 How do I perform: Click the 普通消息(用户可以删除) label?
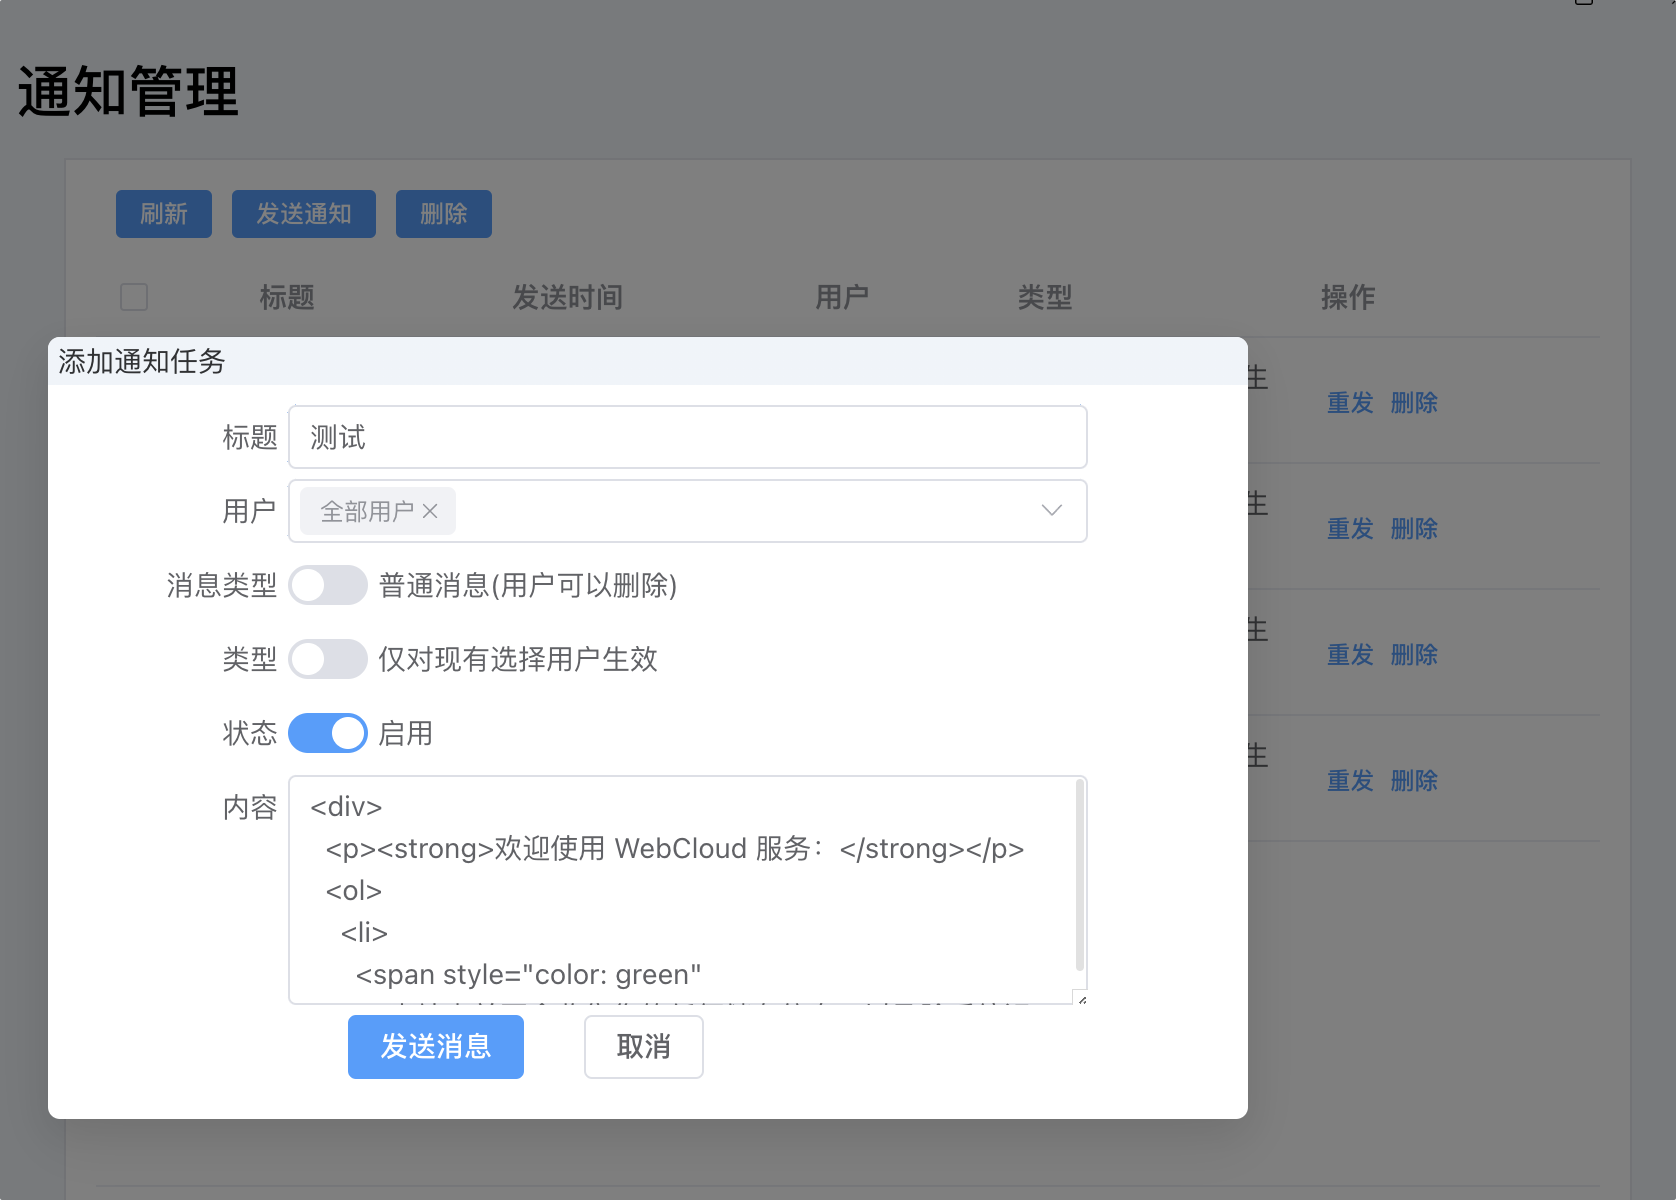[528, 585]
